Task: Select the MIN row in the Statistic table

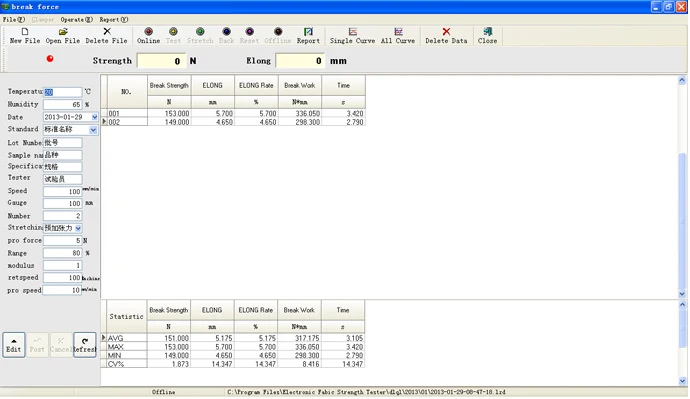Action: point(233,355)
